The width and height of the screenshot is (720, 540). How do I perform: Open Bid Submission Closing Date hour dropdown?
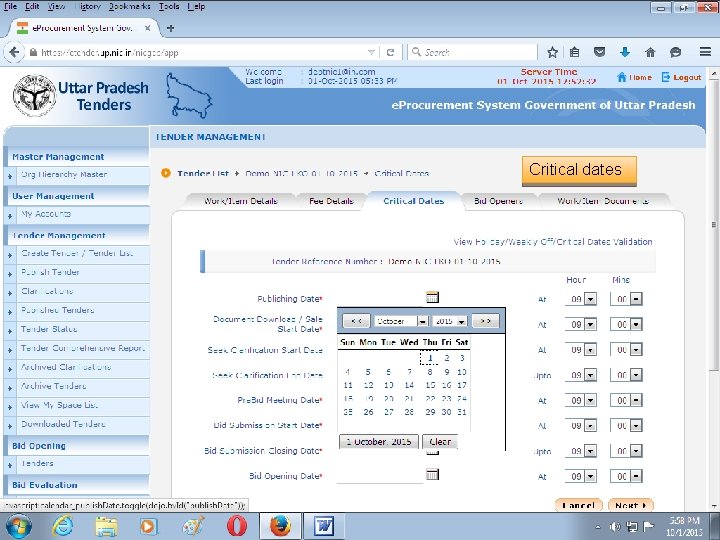pos(581,451)
